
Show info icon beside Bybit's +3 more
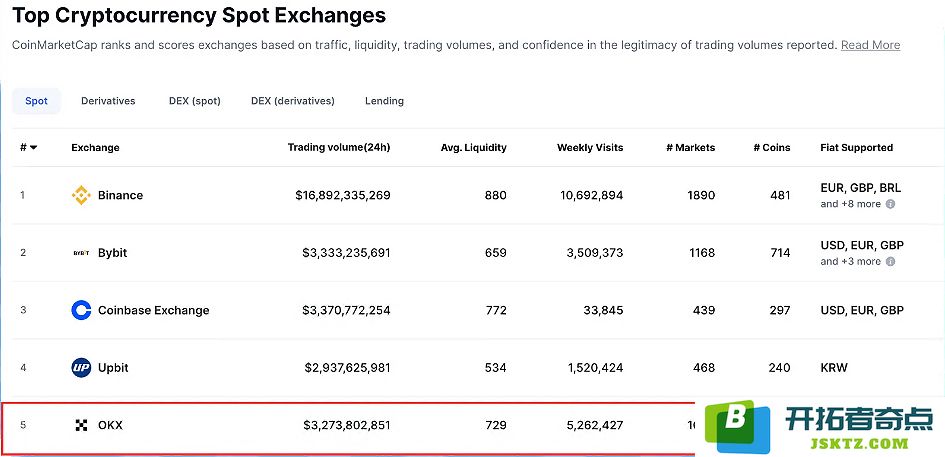tap(890, 261)
